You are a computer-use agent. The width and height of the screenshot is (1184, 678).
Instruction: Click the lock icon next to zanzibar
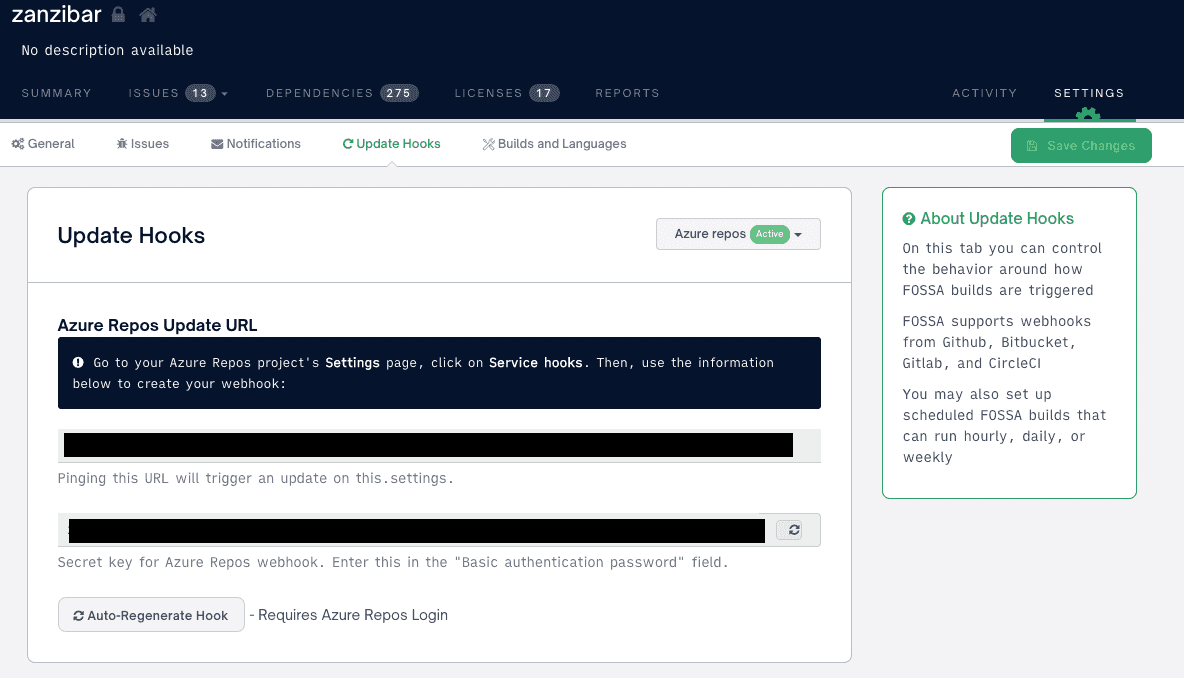coord(119,14)
